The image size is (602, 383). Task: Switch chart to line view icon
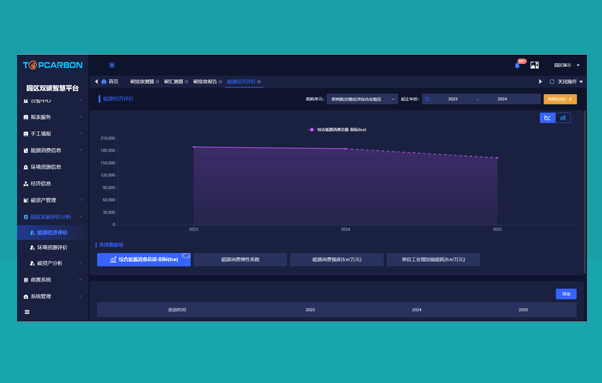click(547, 118)
